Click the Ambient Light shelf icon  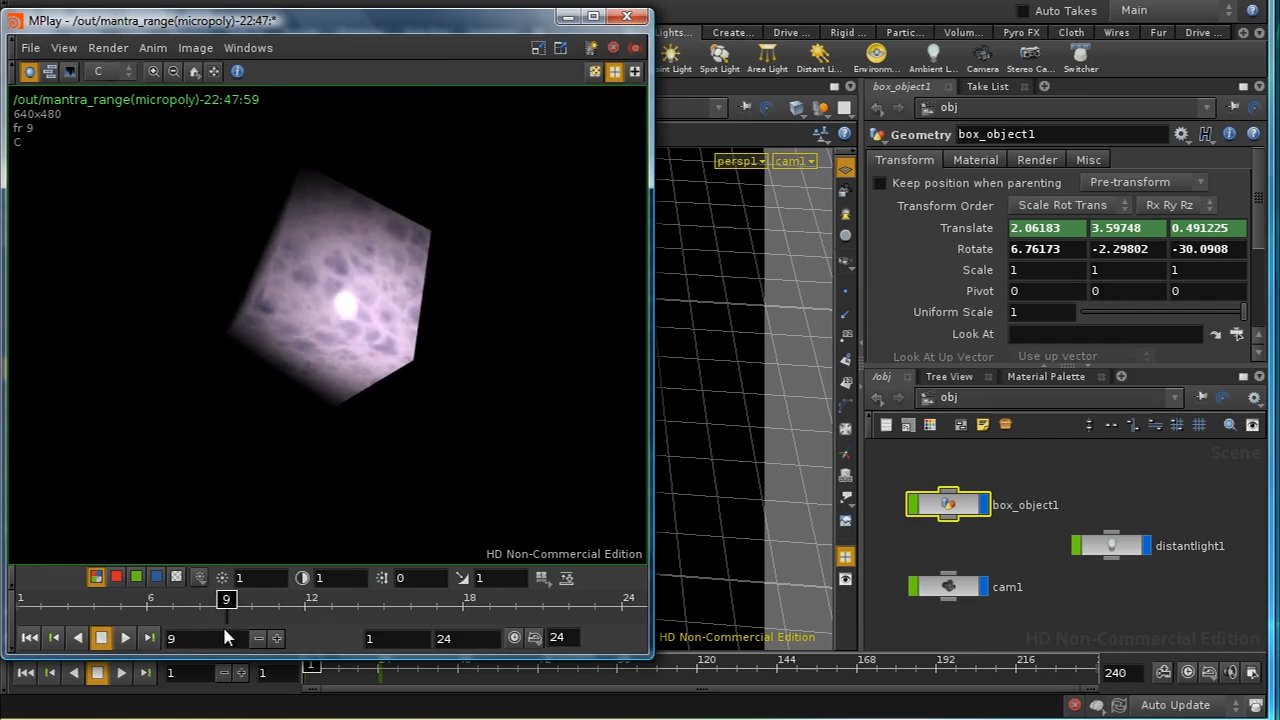(932, 56)
